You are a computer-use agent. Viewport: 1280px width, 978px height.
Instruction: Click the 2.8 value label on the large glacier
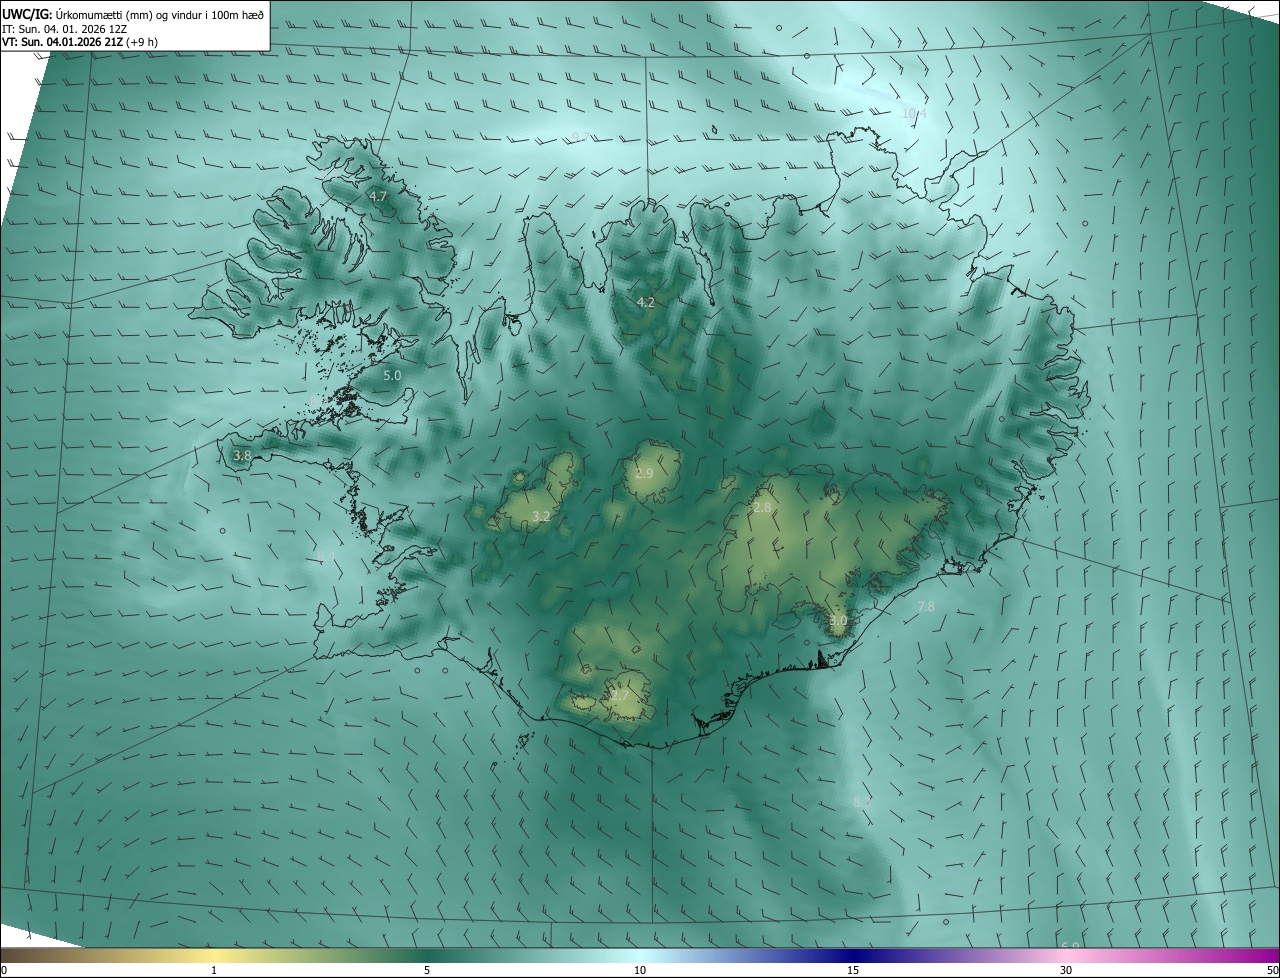click(x=762, y=508)
